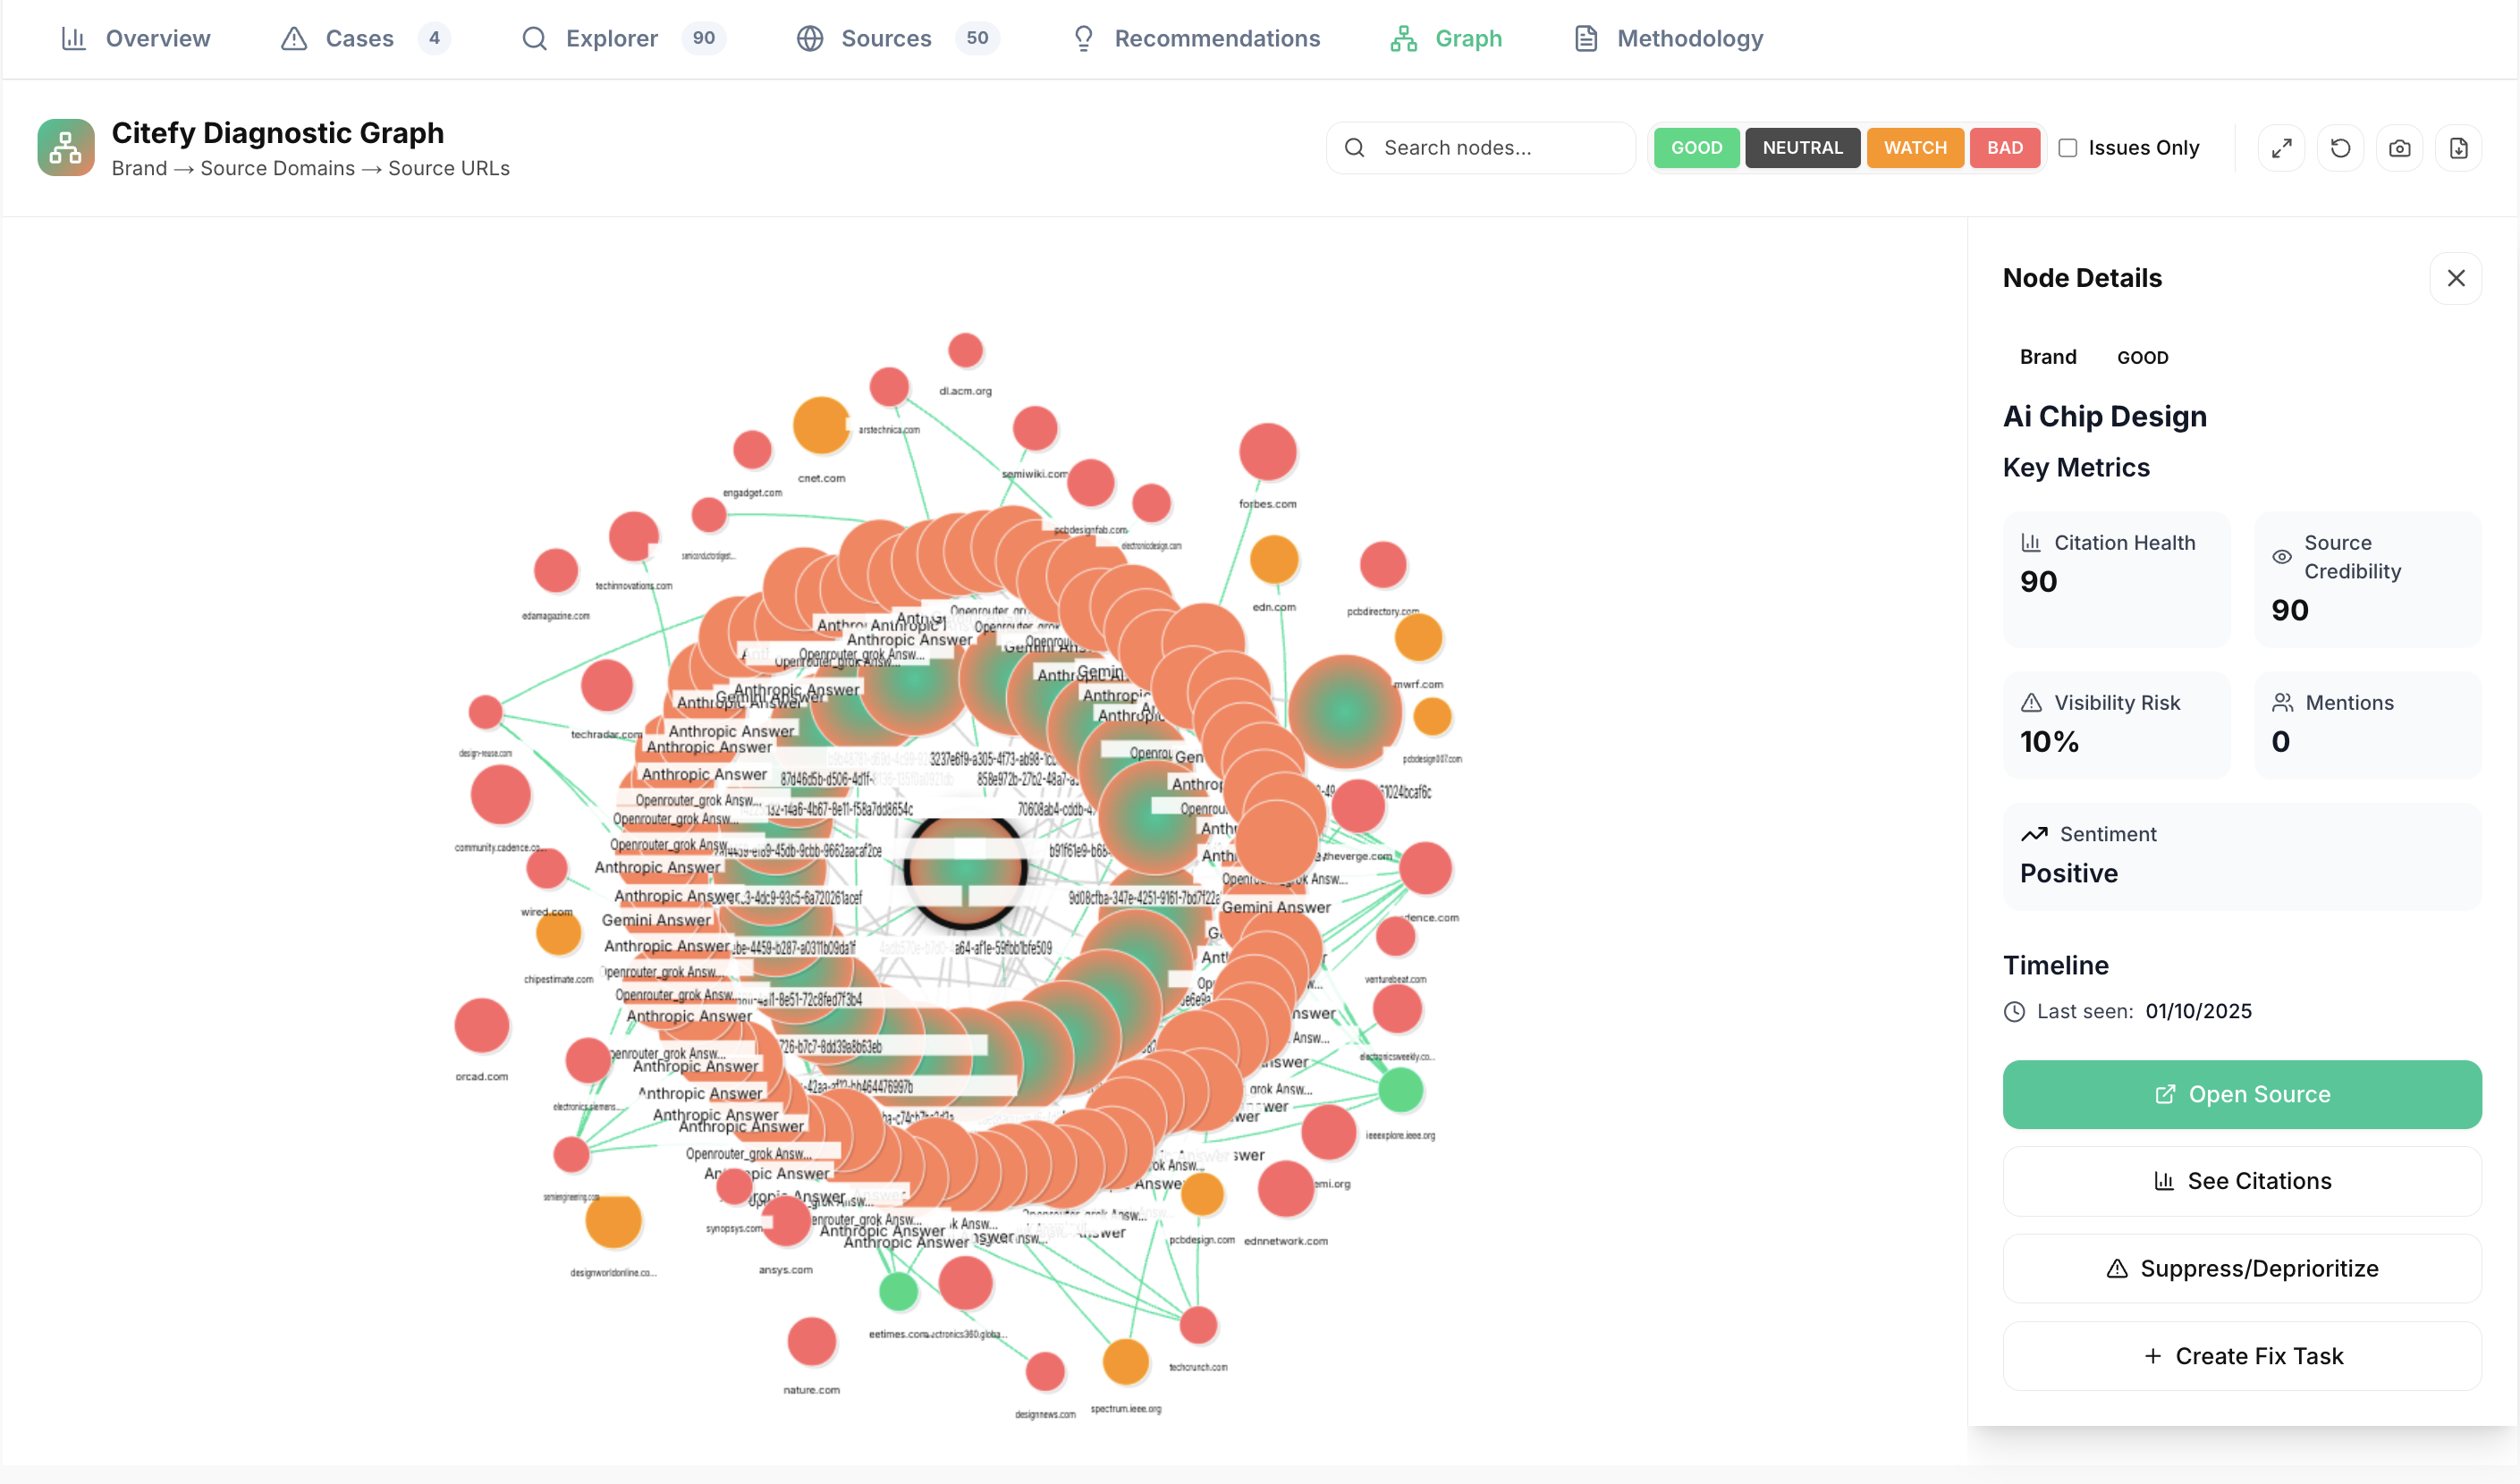The width and height of the screenshot is (2520, 1484).
Task: Click the Create Fix Task button
Action: 2241,1356
